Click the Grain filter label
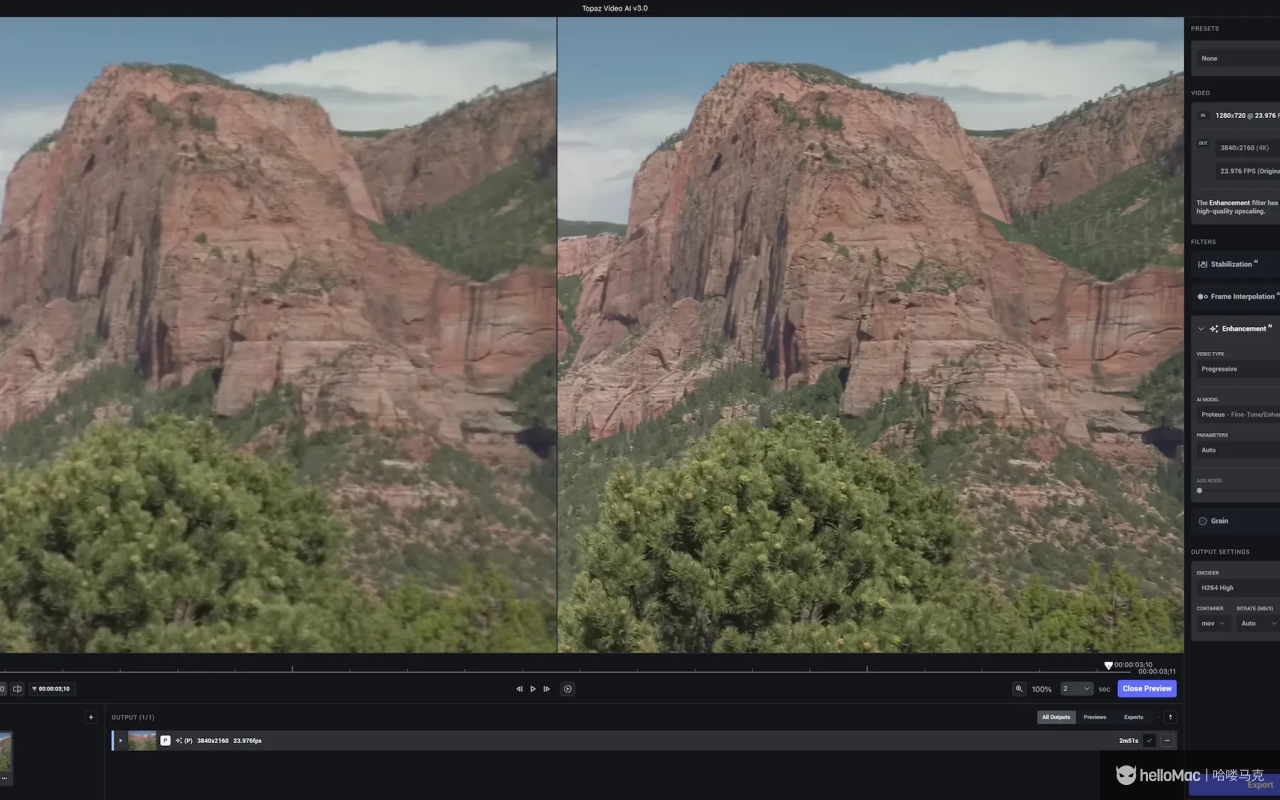This screenshot has height=800, width=1280. [1220, 521]
